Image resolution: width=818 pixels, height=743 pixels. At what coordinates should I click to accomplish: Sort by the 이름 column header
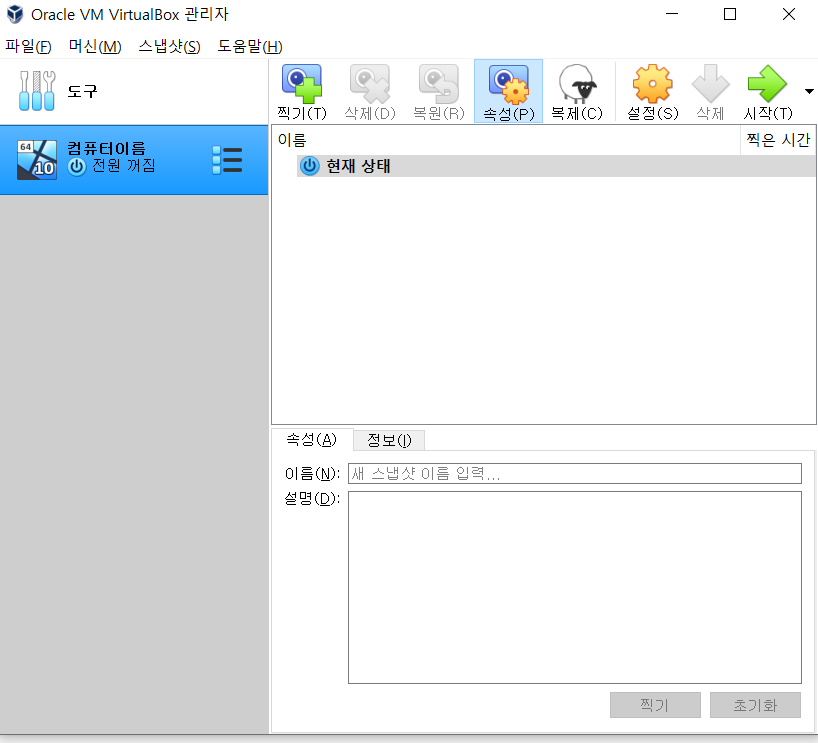pos(506,140)
